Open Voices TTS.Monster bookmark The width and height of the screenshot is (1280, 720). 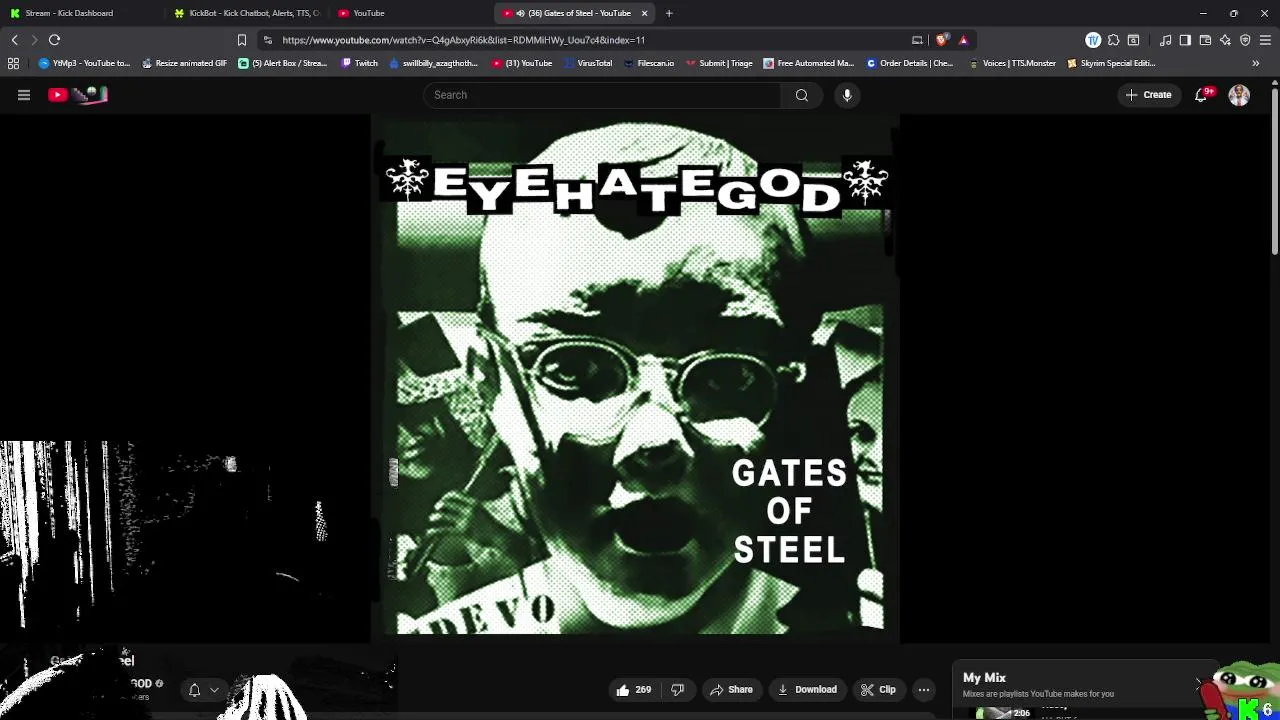[x=1012, y=63]
